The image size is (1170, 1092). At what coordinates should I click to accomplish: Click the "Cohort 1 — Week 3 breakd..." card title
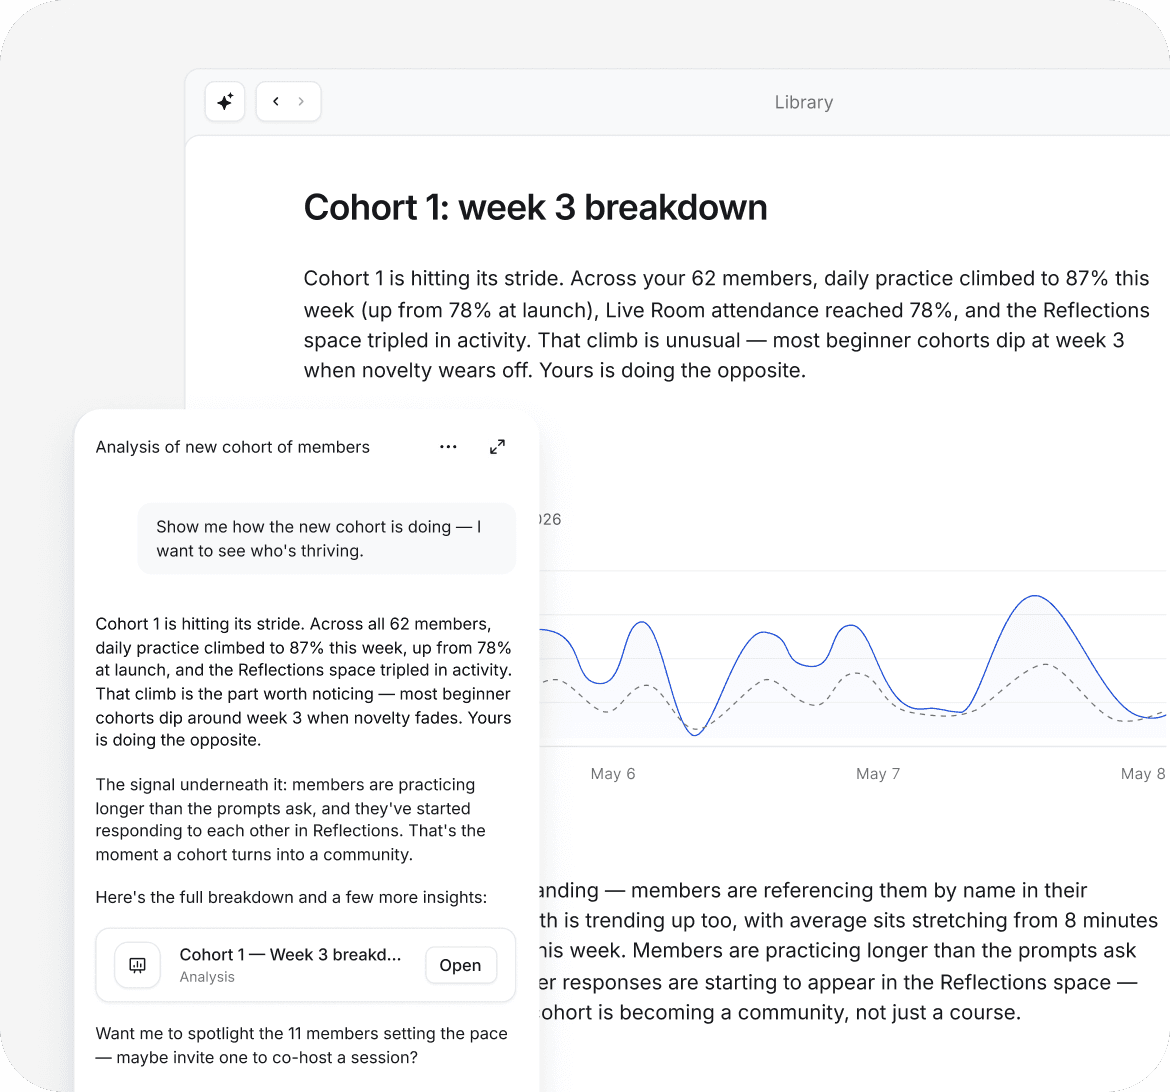290,955
